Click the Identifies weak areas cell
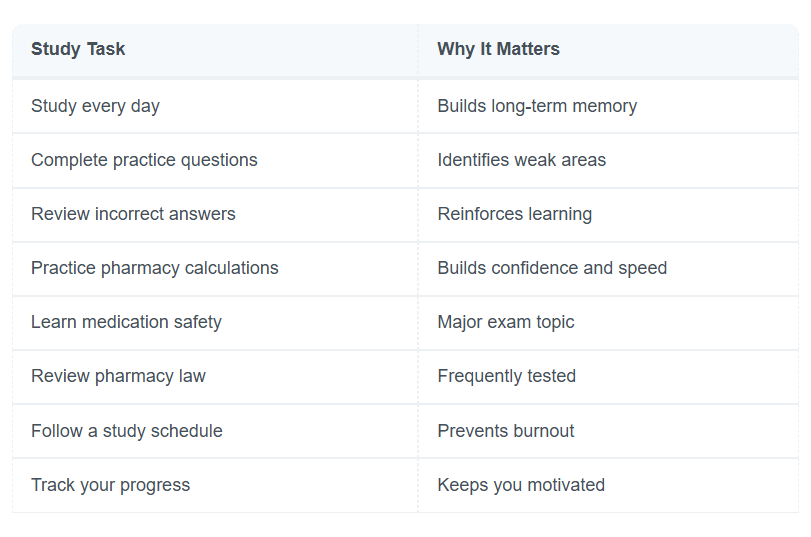811x537 pixels. 608,160
